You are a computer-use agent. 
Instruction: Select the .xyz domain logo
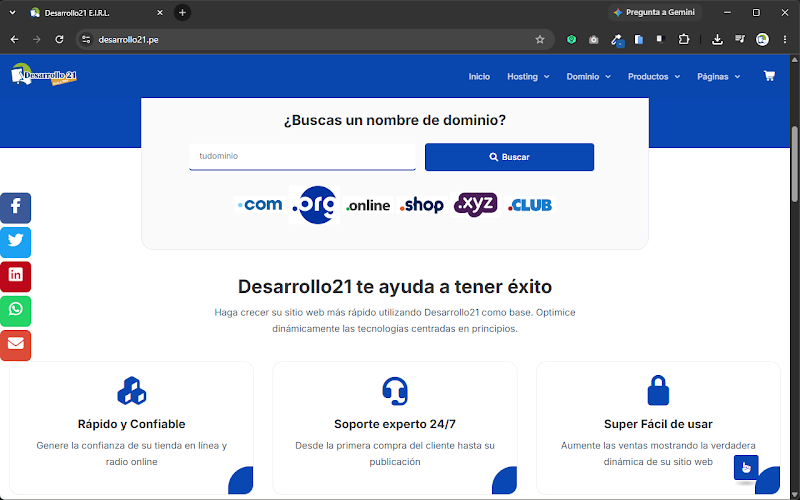coord(476,205)
